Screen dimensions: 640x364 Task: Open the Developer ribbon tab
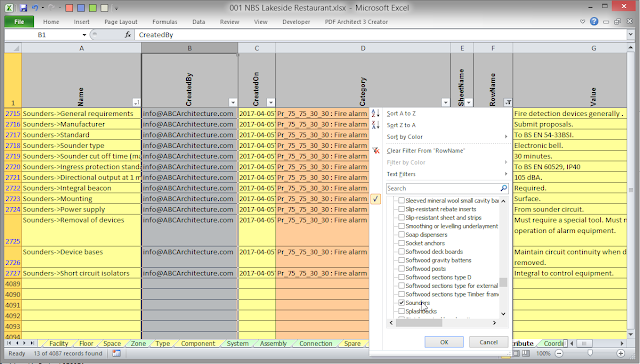coord(296,22)
